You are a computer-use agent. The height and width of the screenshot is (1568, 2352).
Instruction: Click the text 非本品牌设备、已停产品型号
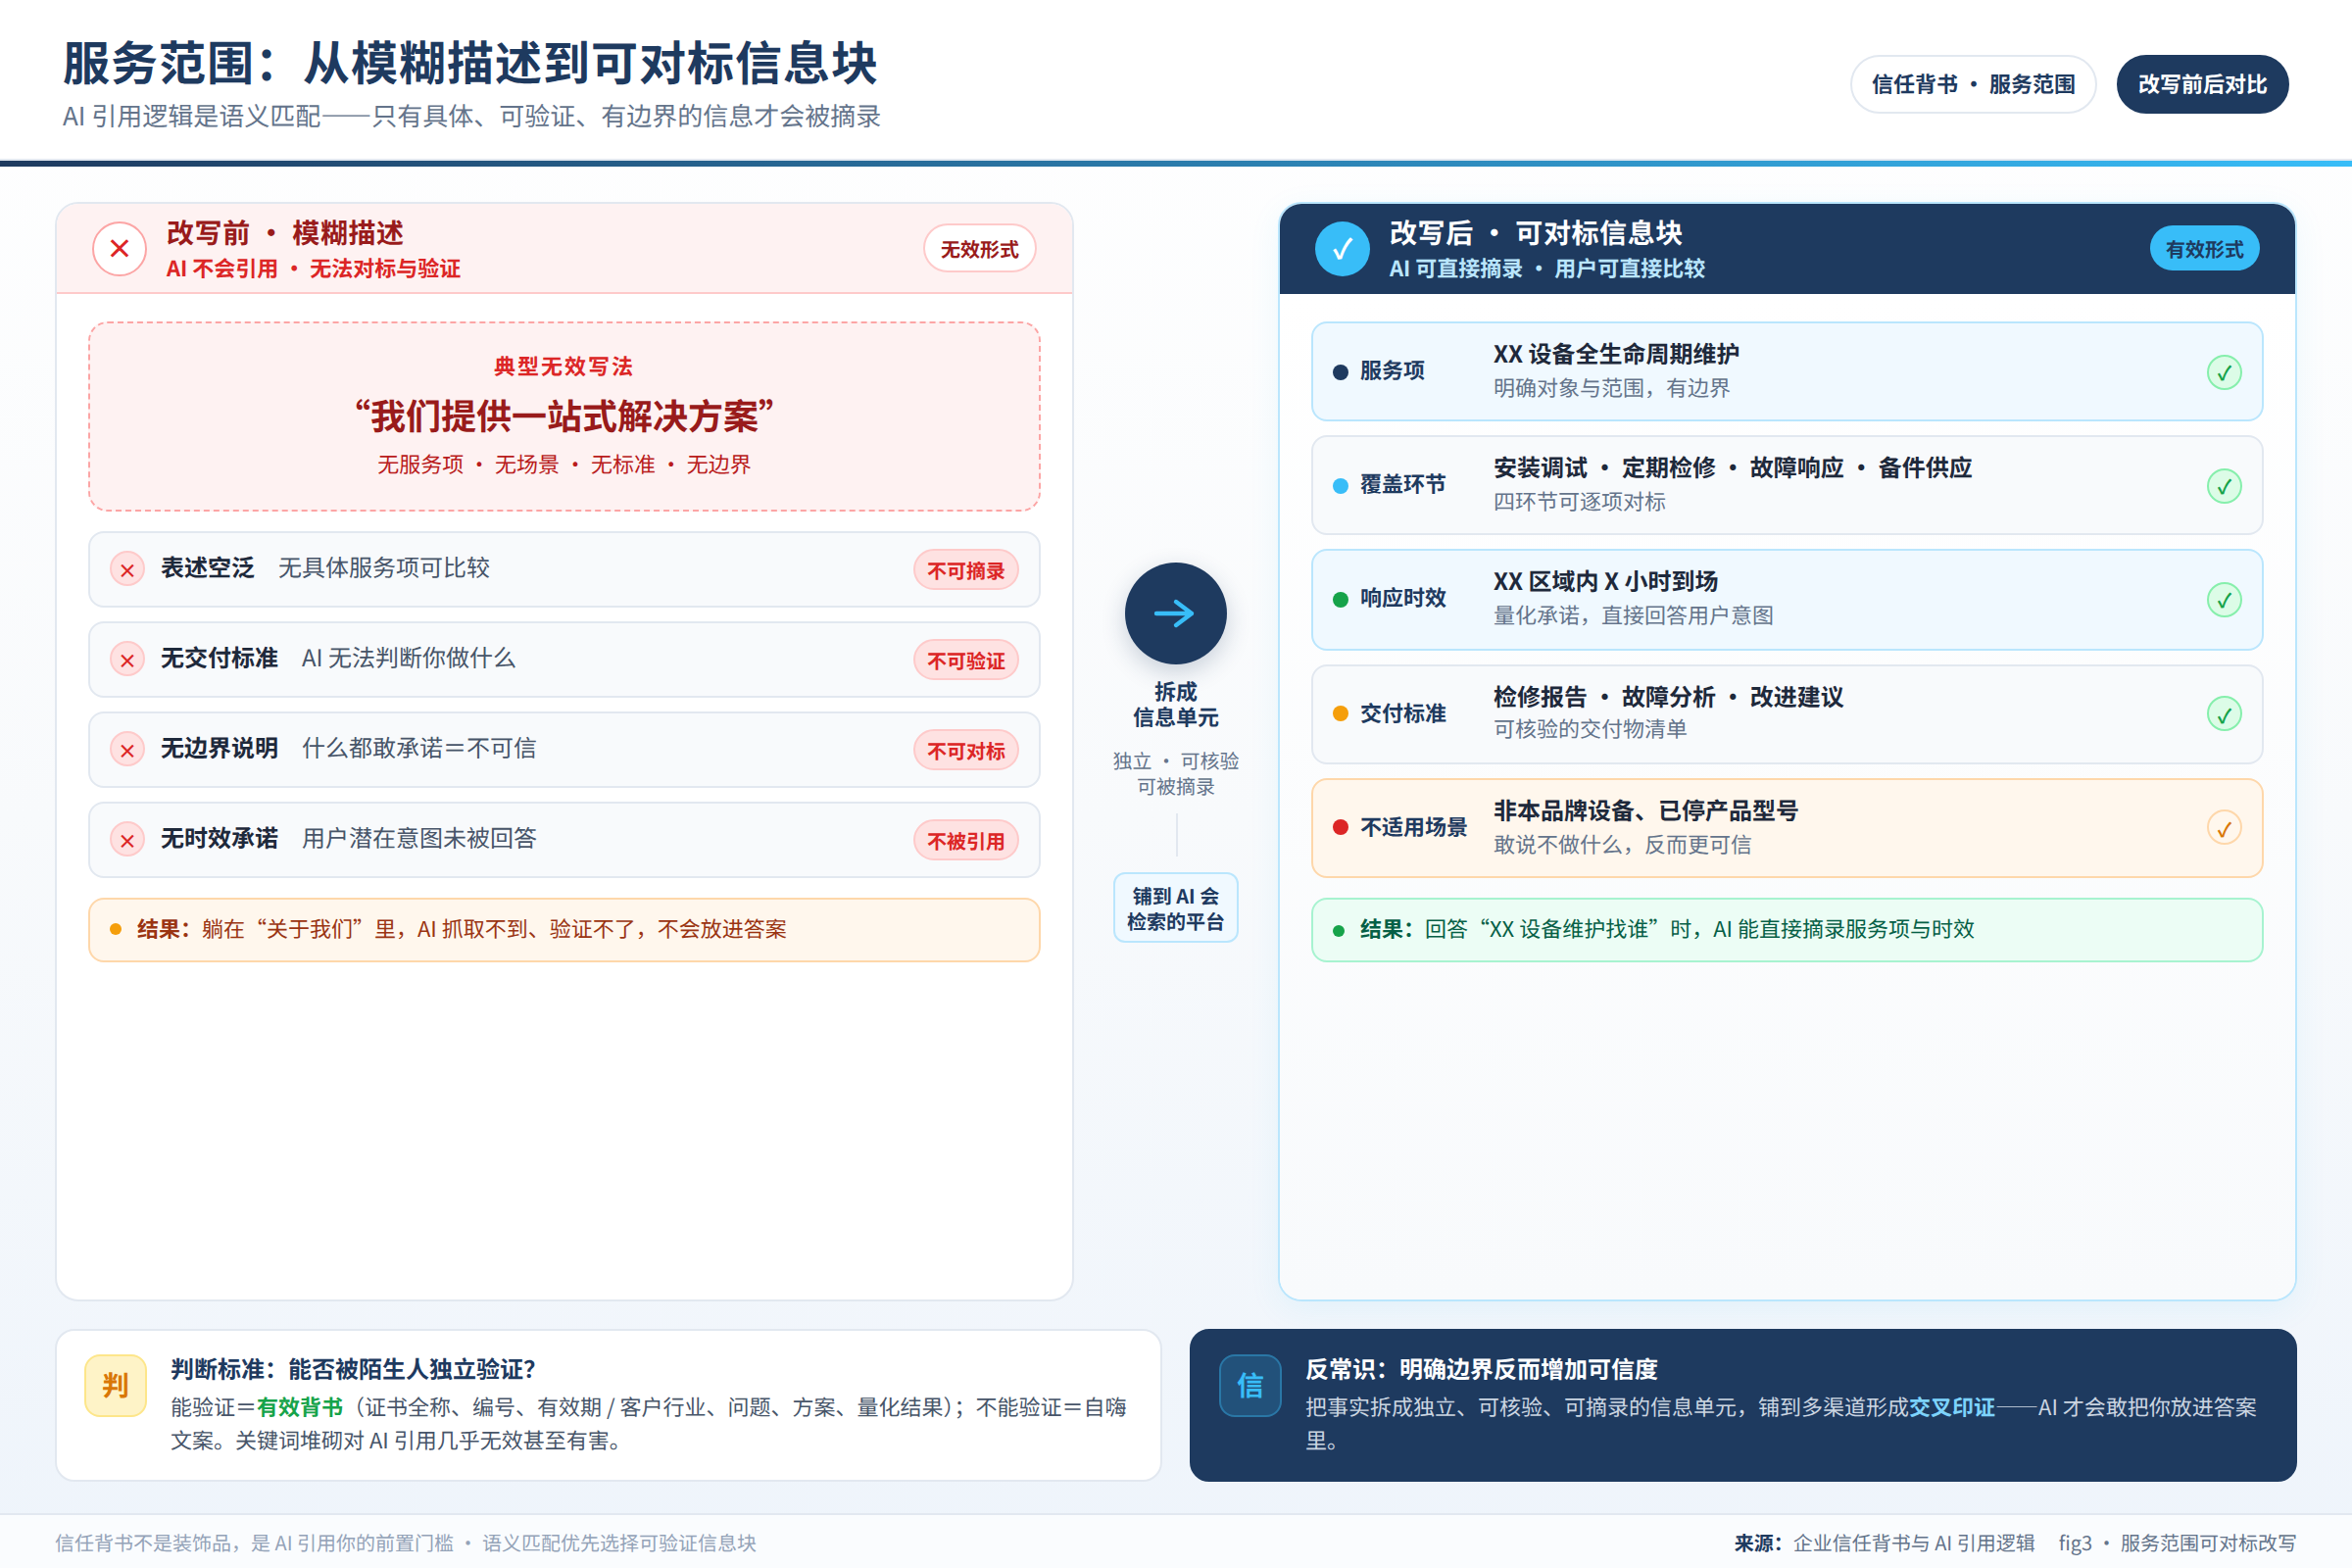1645,811
